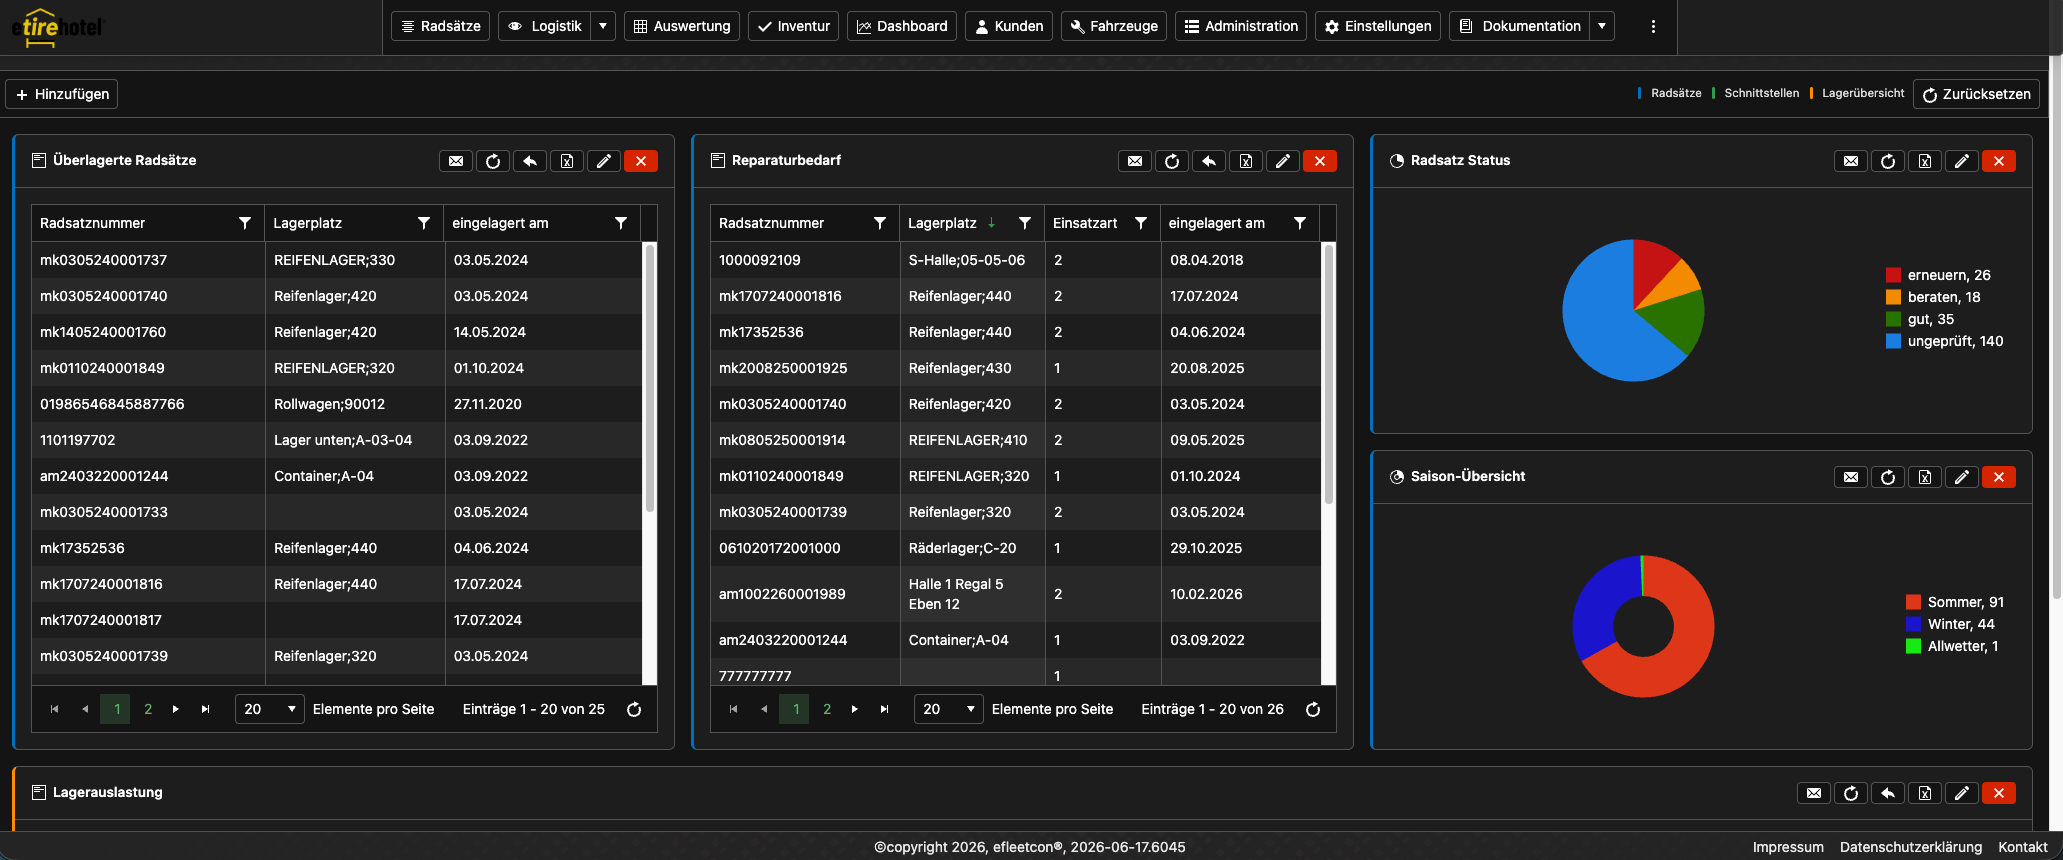Open Logistik dropdown arrow

pyautogui.click(x=603, y=26)
